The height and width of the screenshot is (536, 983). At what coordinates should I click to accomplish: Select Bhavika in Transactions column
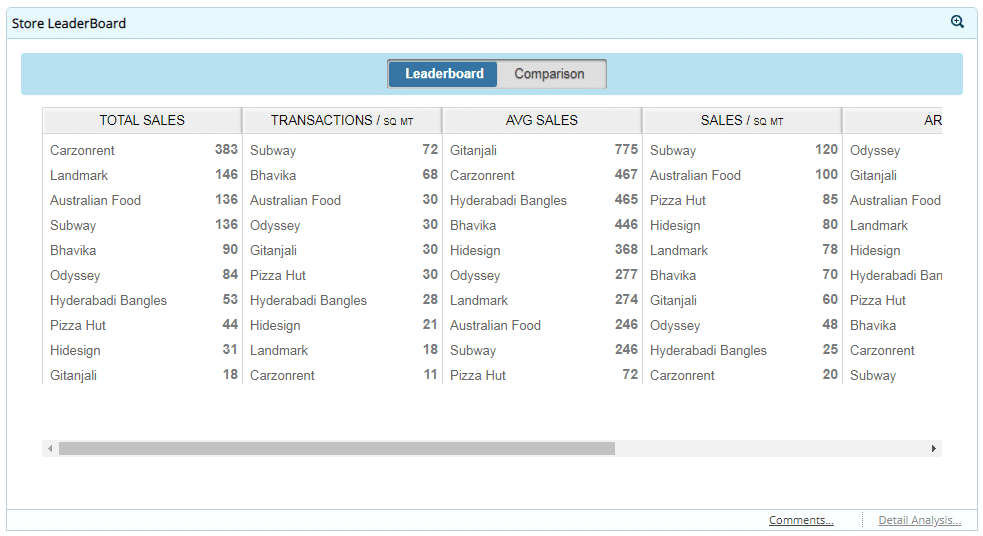click(273, 176)
